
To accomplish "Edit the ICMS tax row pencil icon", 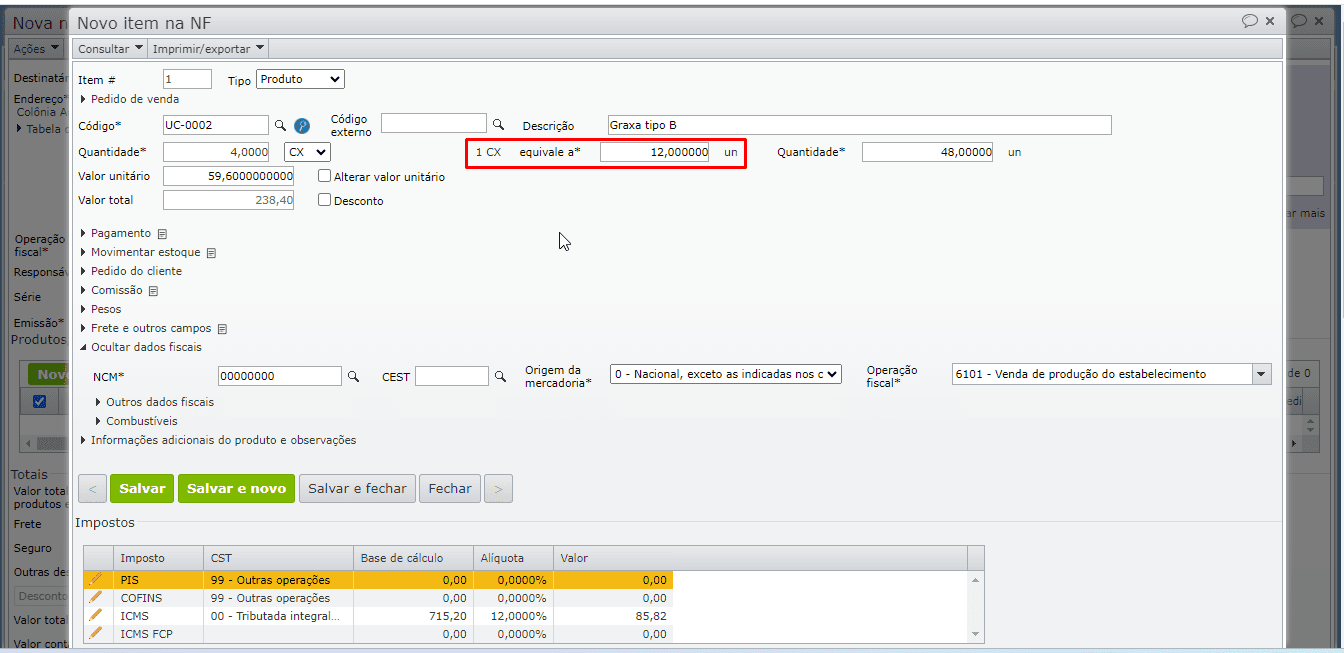I will [96, 615].
